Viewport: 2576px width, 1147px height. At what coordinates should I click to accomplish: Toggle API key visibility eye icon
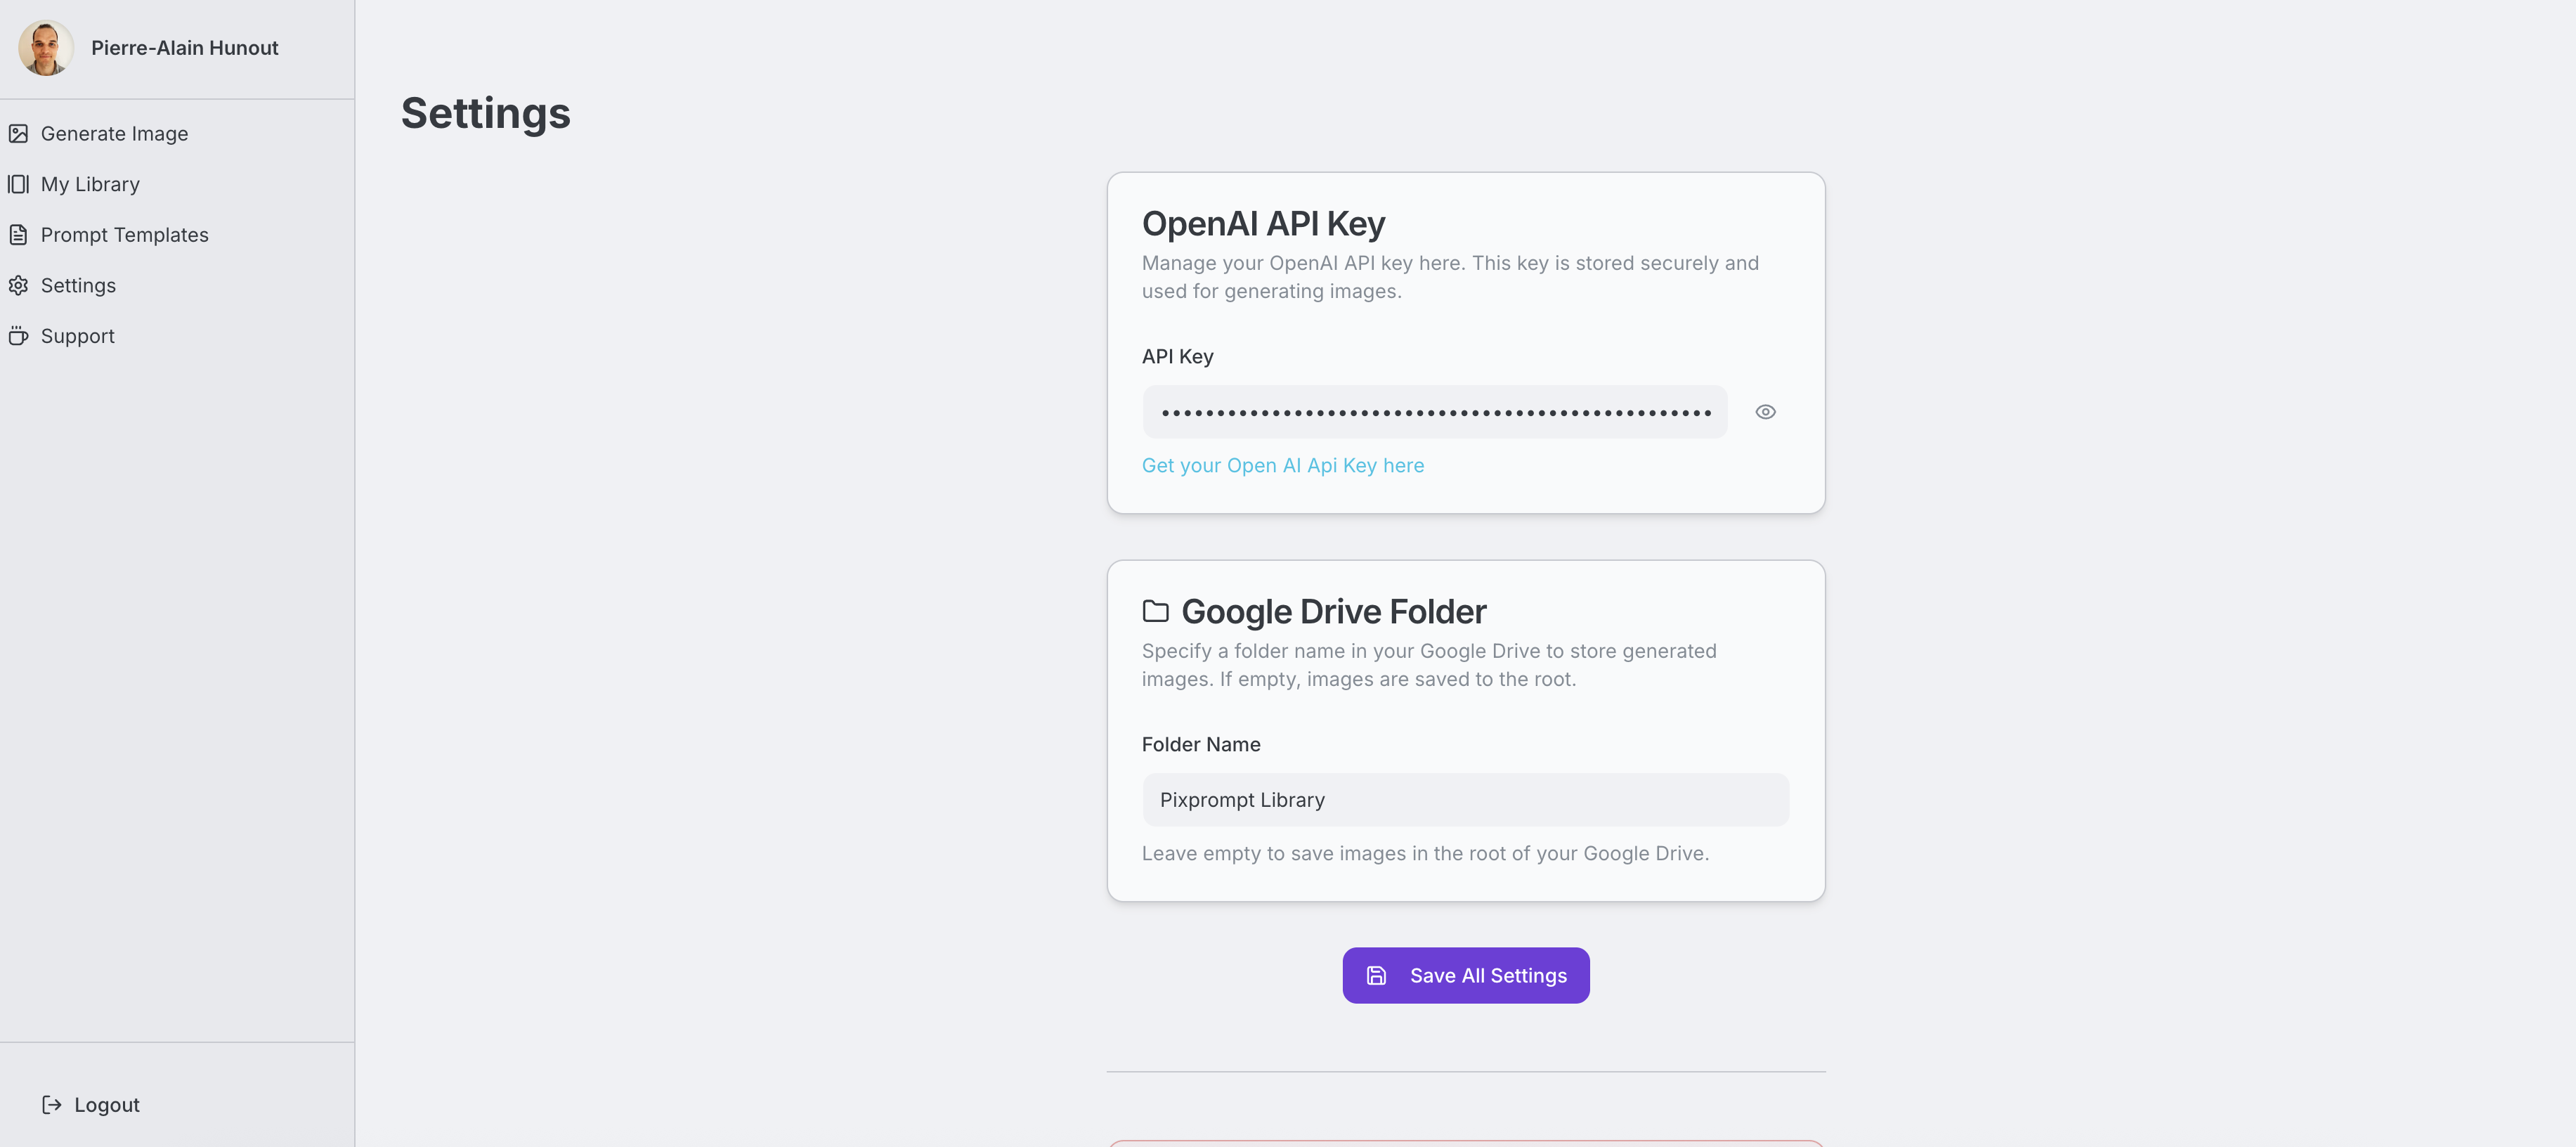1765,412
